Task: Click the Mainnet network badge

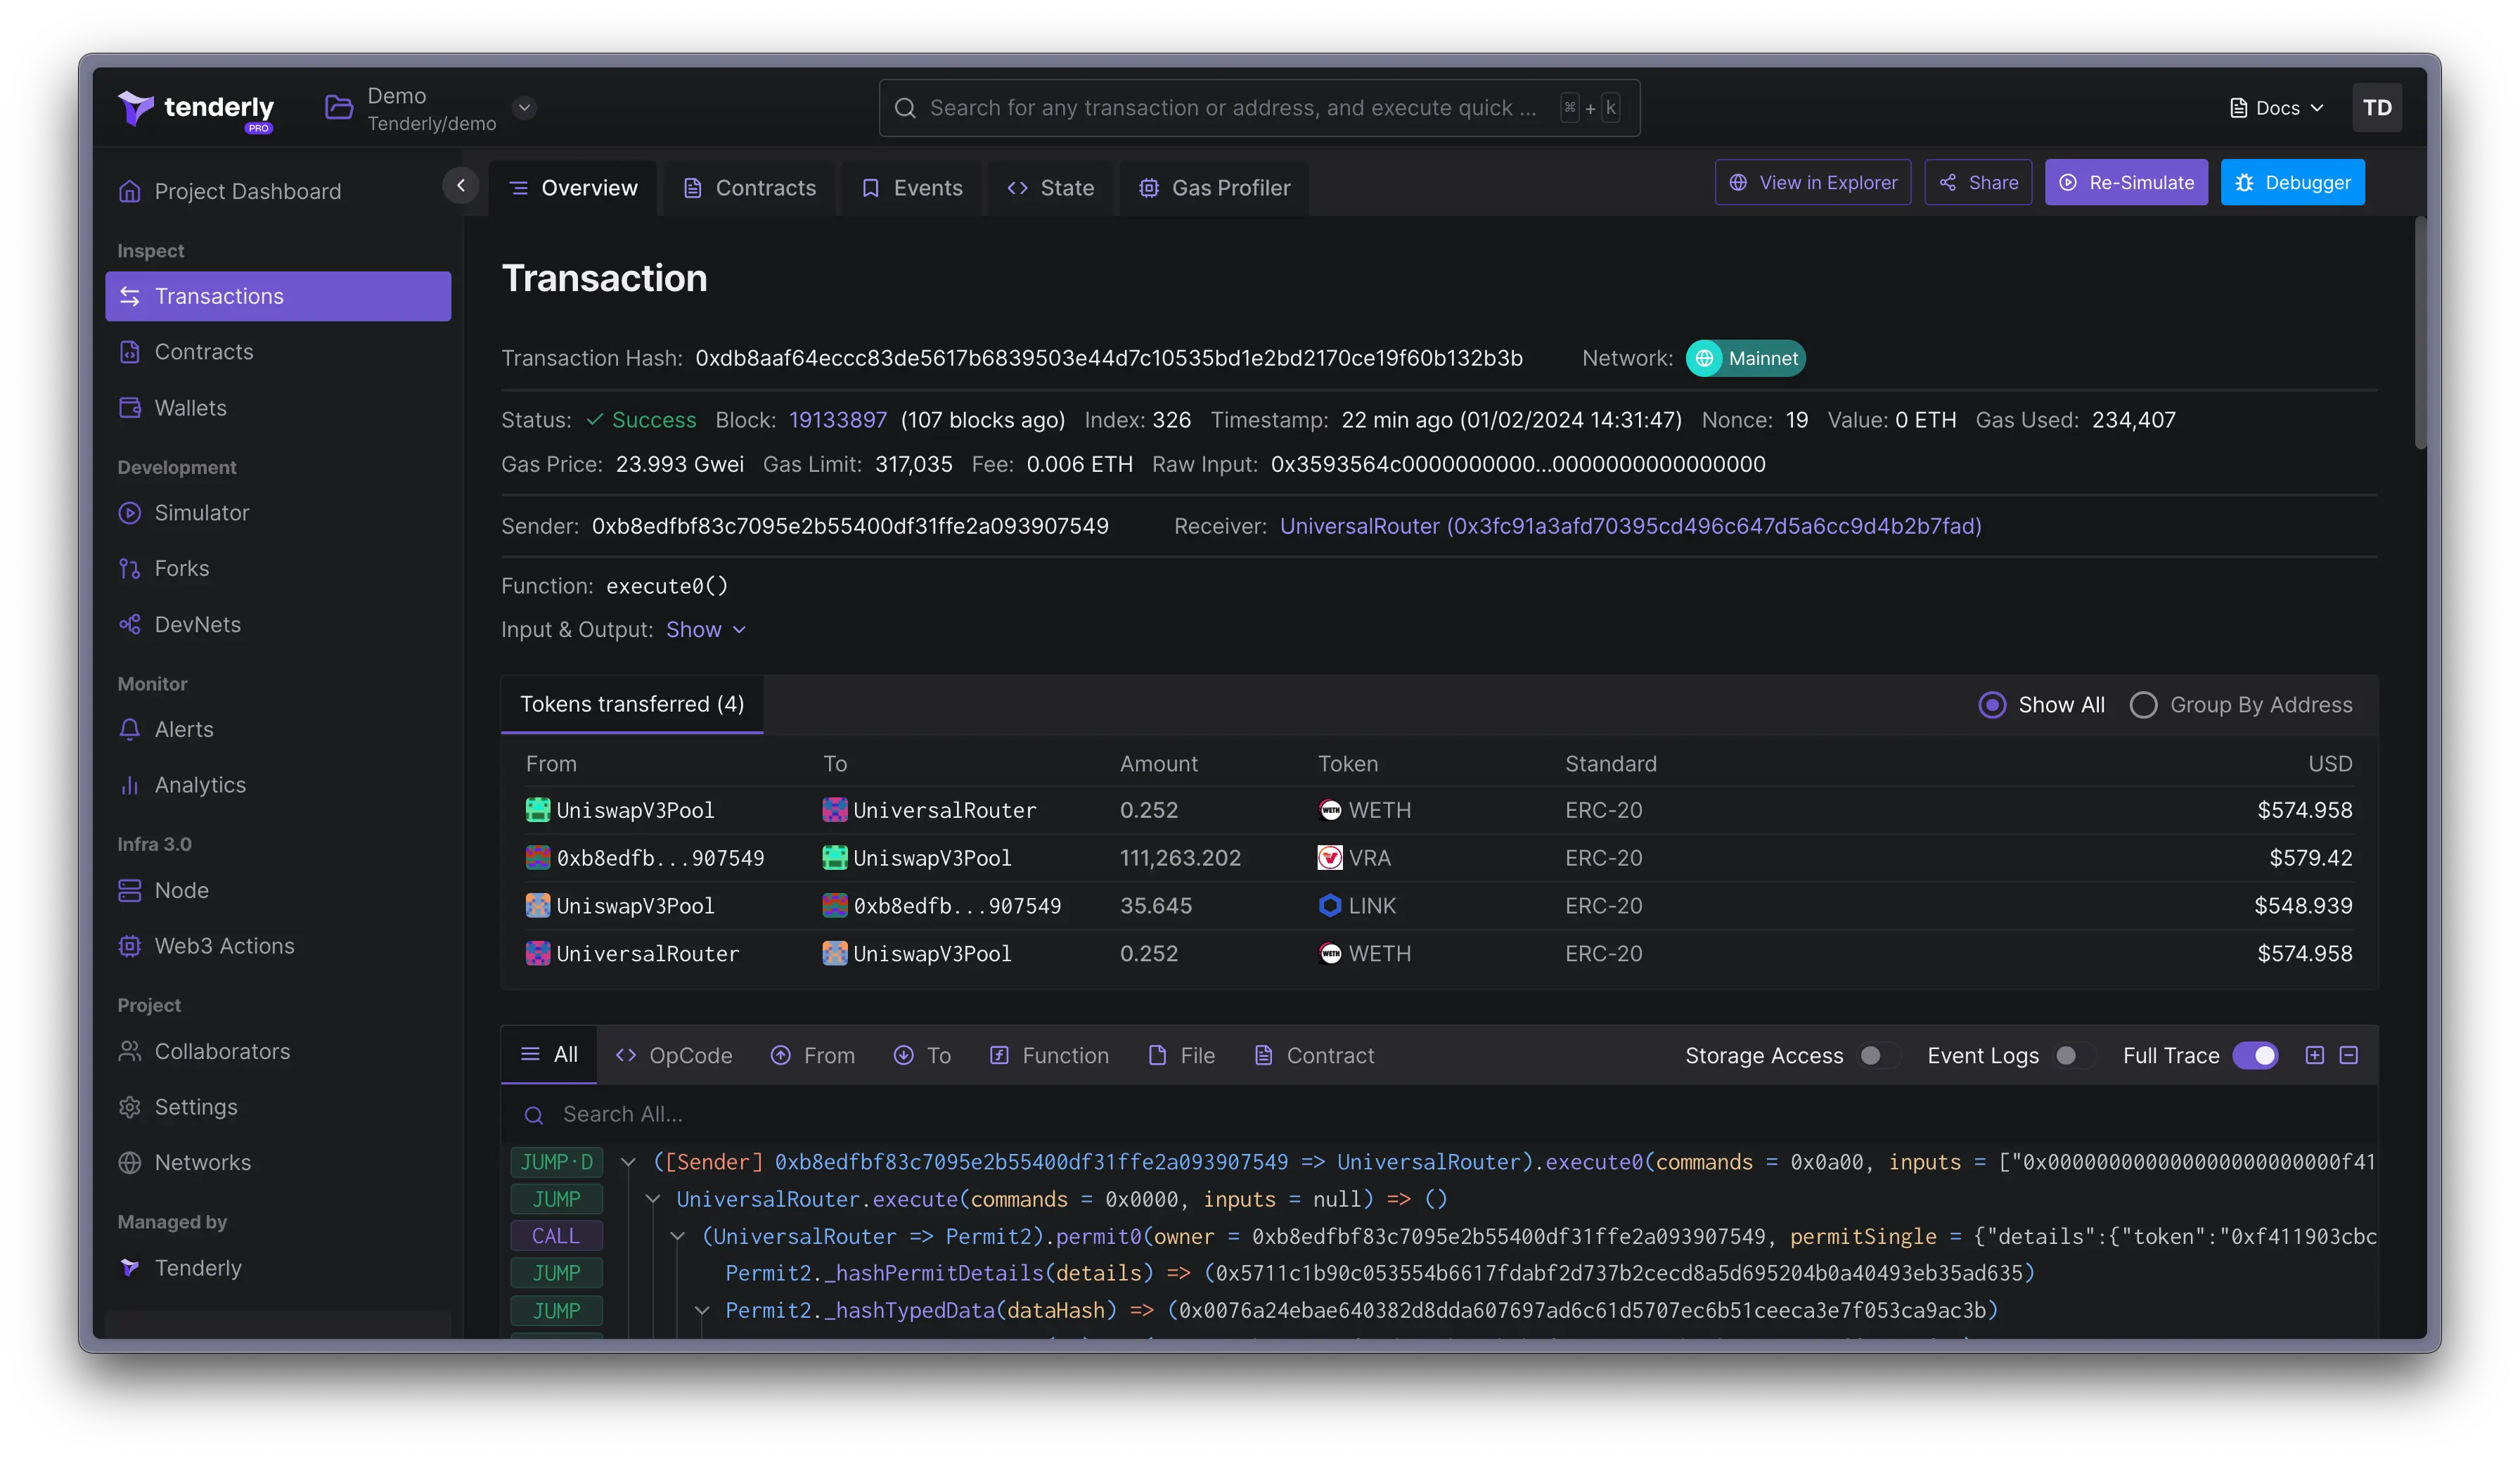Action: (1745, 358)
